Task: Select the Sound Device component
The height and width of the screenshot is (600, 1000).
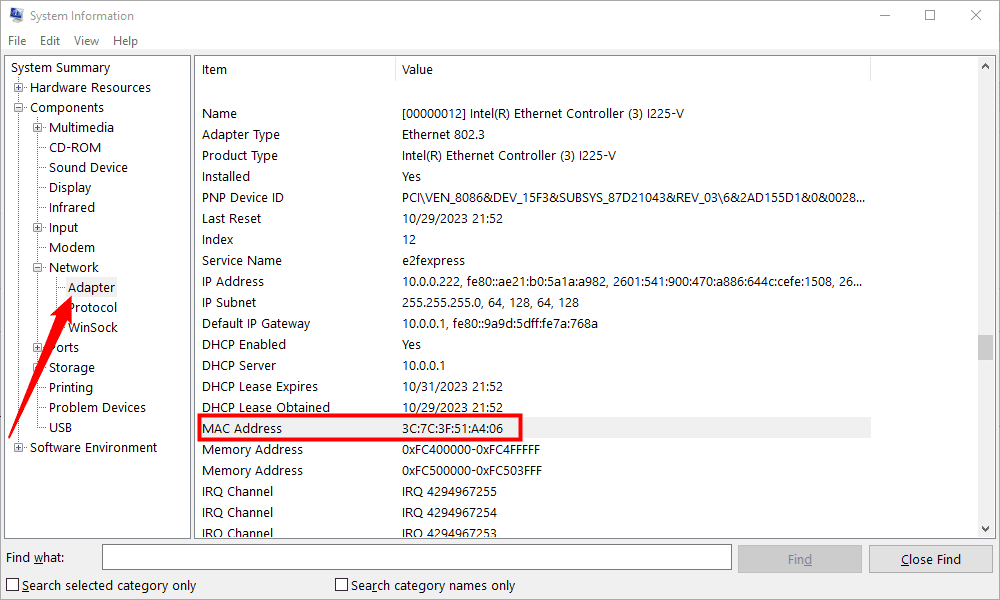Action: coord(87,167)
